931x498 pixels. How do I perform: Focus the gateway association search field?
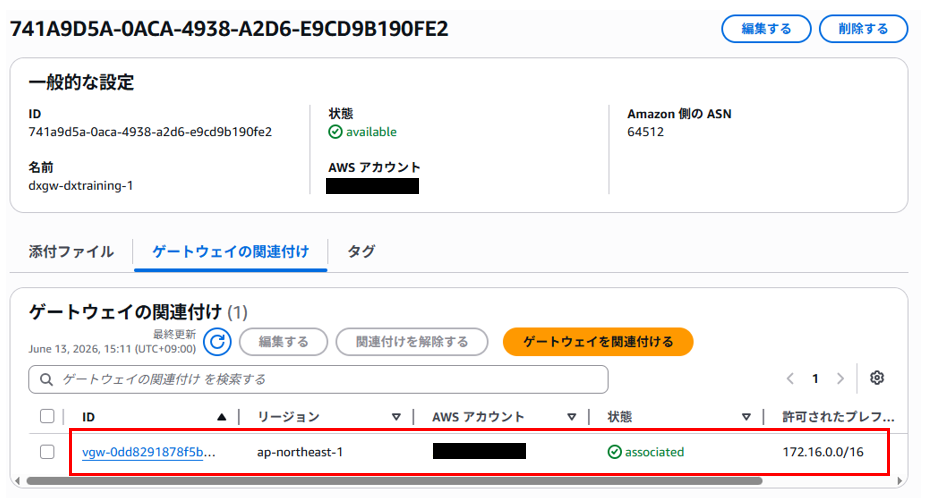pos(318,379)
